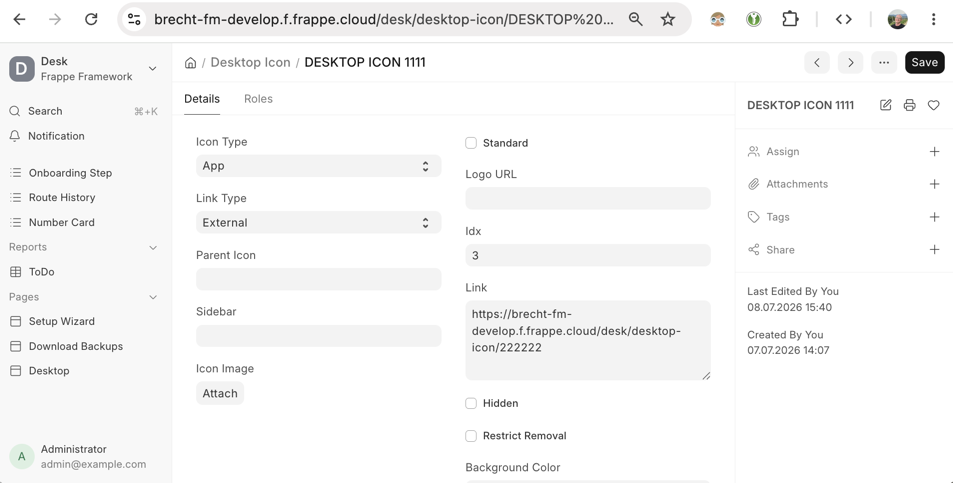
Task: Add a tag with plus icon
Action: [934, 217]
